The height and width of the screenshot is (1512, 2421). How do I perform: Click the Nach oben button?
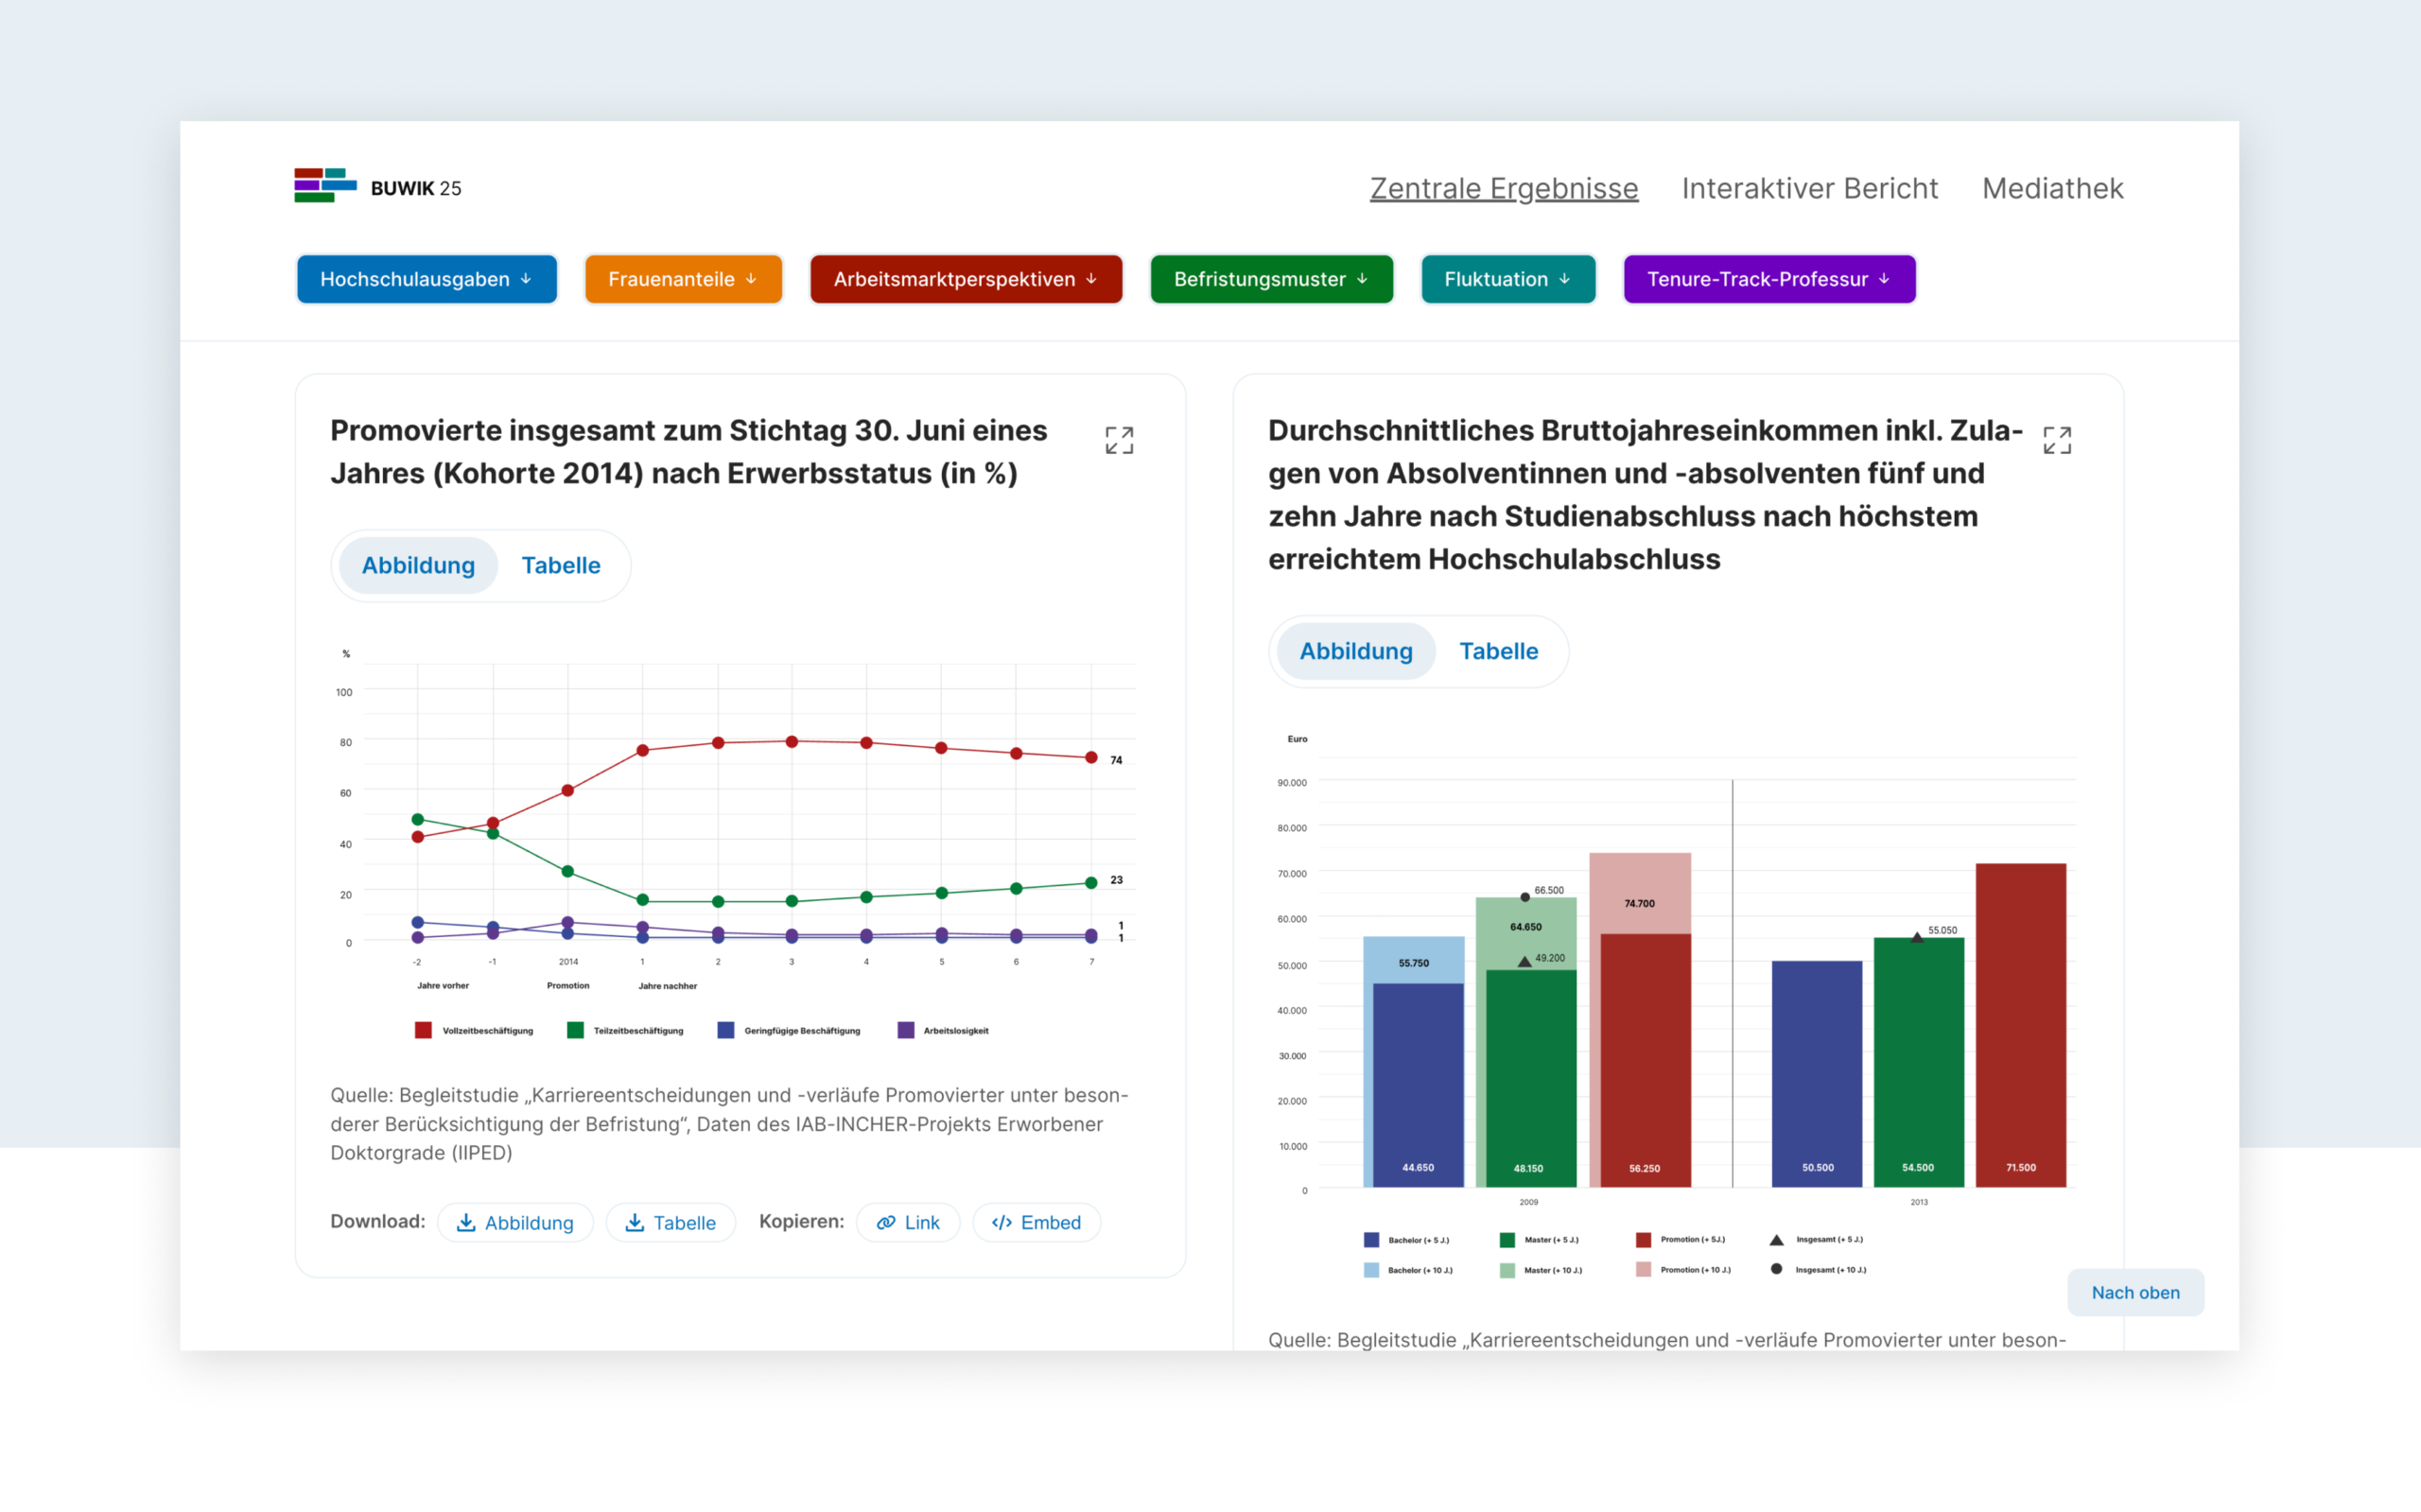coord(2134,1292)
